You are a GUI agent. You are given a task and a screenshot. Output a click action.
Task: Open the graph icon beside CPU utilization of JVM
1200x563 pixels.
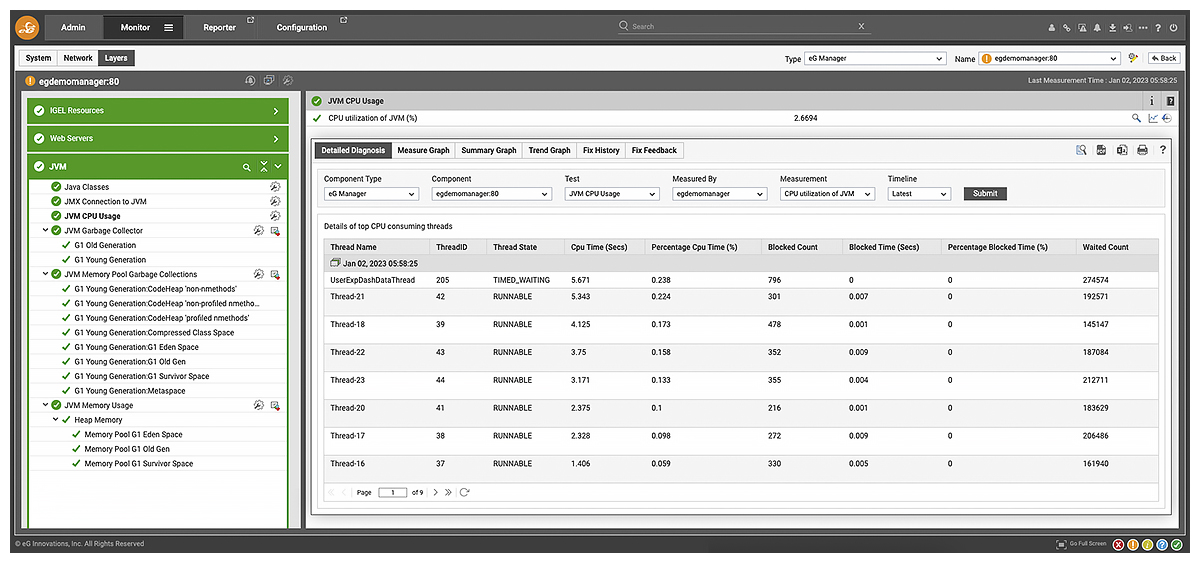point(1153,118)
